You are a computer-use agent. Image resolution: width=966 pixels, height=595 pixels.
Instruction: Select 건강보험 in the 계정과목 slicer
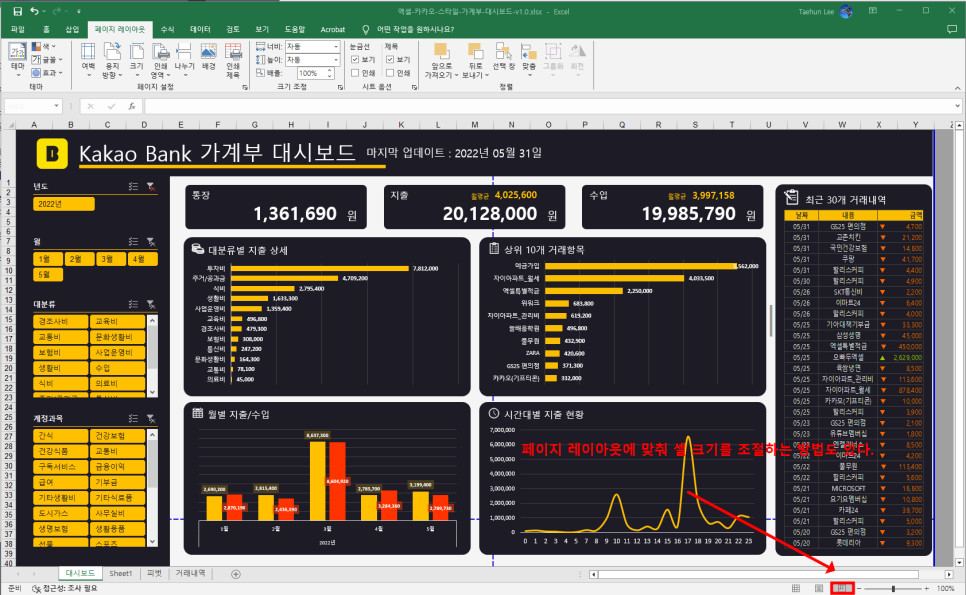[117, 435]
